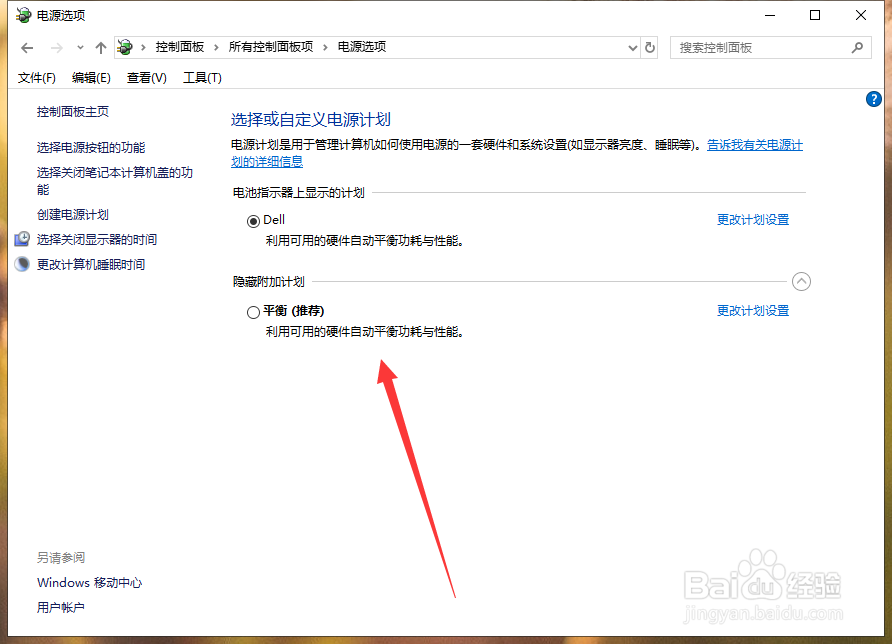The width and height of the screenshot is (892, 644).
Task: Expand the chevron after 所有控制面板项 breadcrumb
Action: 325,47
